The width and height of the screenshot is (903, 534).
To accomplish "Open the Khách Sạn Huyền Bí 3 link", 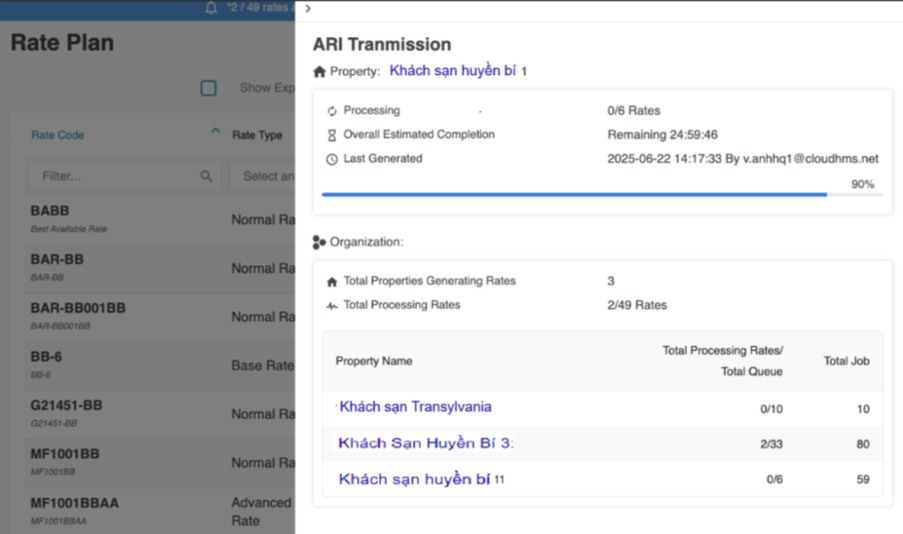I will tap(425, 443).
